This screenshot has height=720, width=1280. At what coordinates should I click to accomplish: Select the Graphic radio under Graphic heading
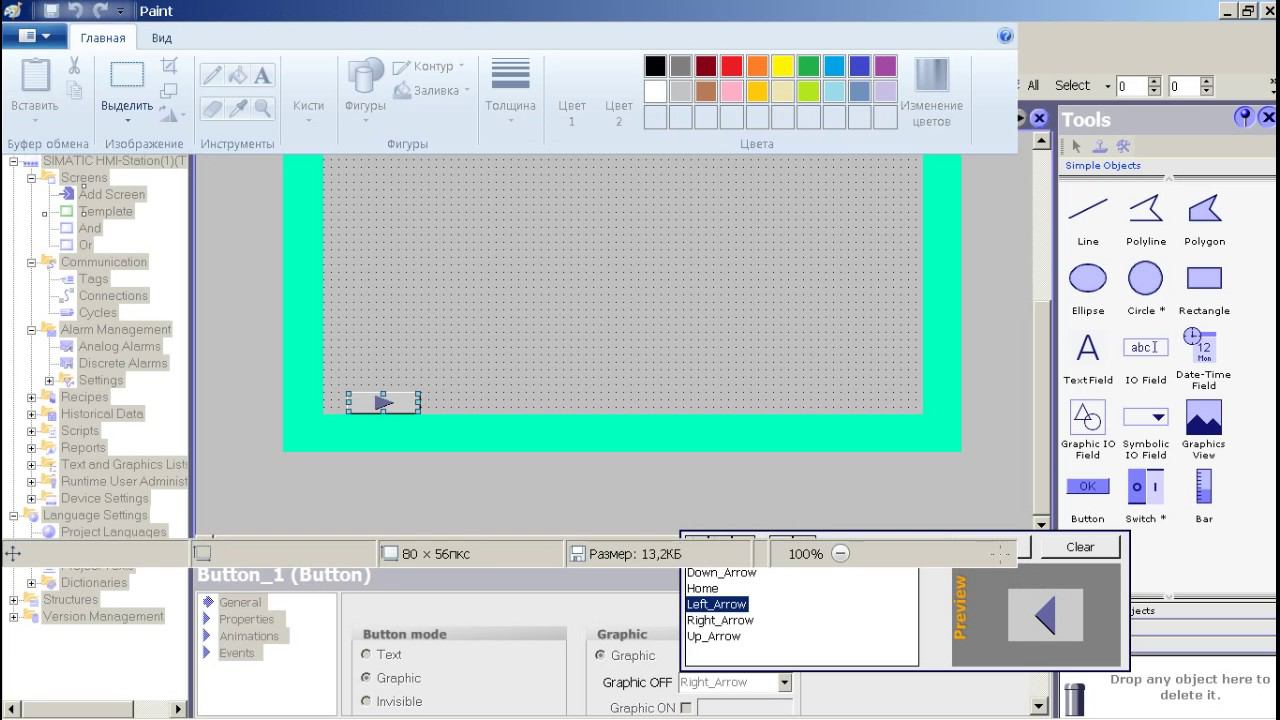pos(601,655)
